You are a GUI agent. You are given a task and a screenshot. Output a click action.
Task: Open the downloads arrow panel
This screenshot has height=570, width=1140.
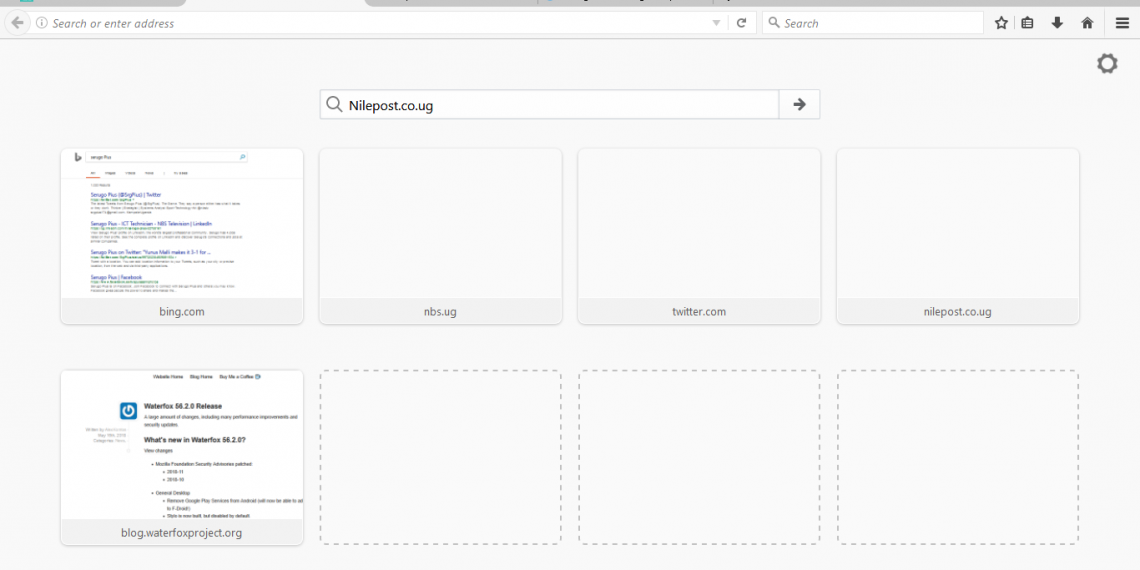pyautogui.click(x=1057, y=23)
